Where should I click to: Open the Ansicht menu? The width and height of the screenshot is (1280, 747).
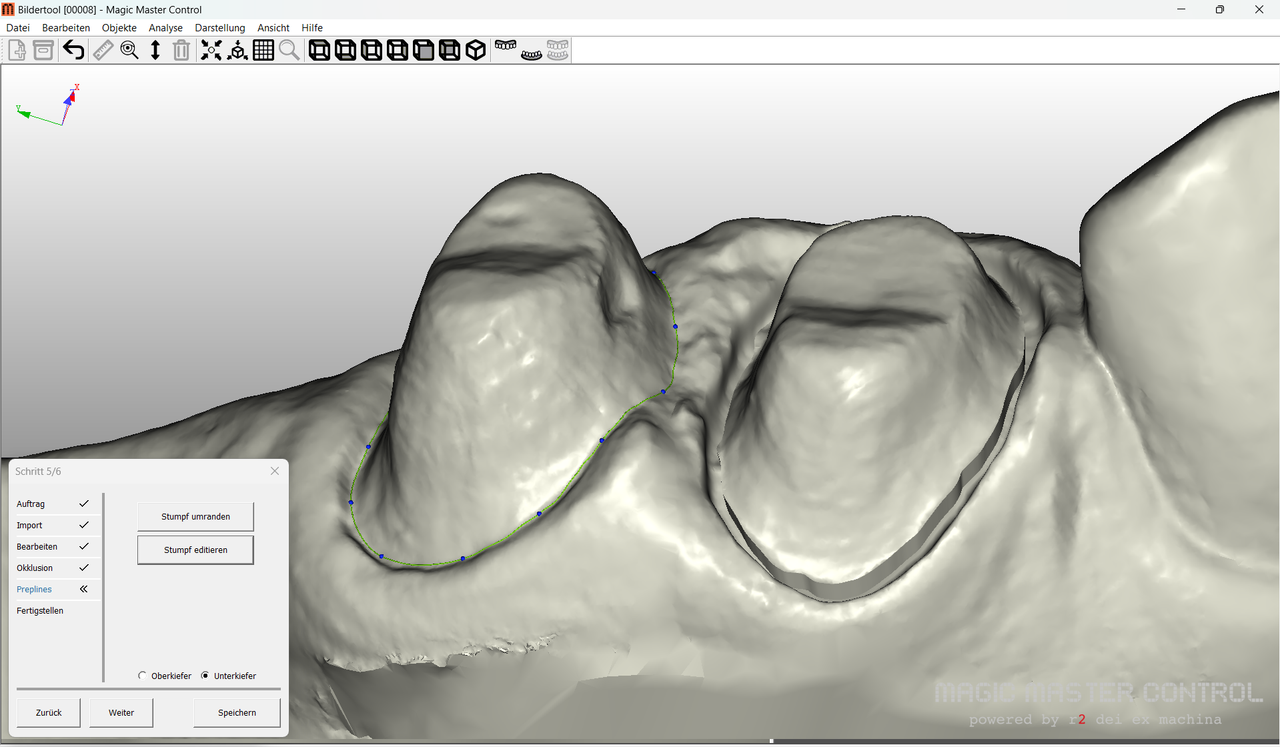[x=273, y=28]
